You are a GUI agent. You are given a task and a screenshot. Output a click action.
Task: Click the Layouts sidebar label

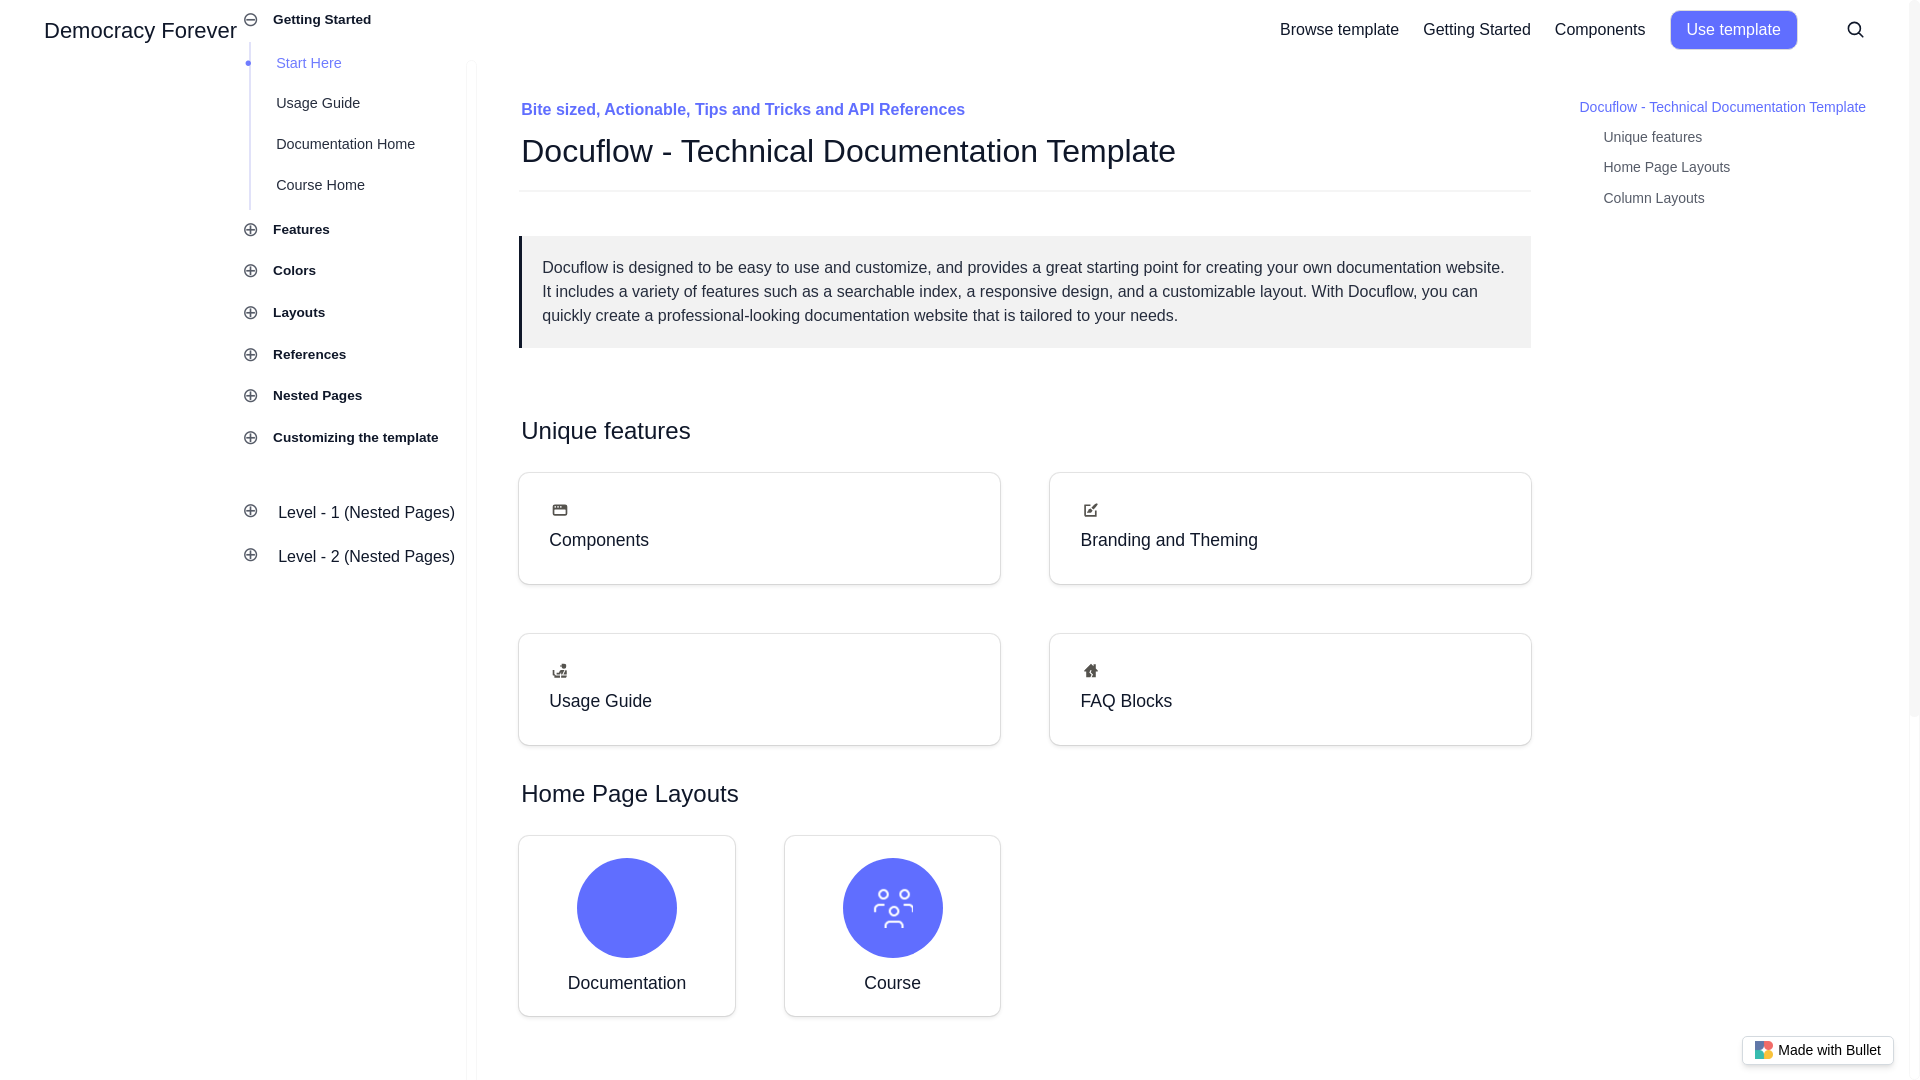299,313
